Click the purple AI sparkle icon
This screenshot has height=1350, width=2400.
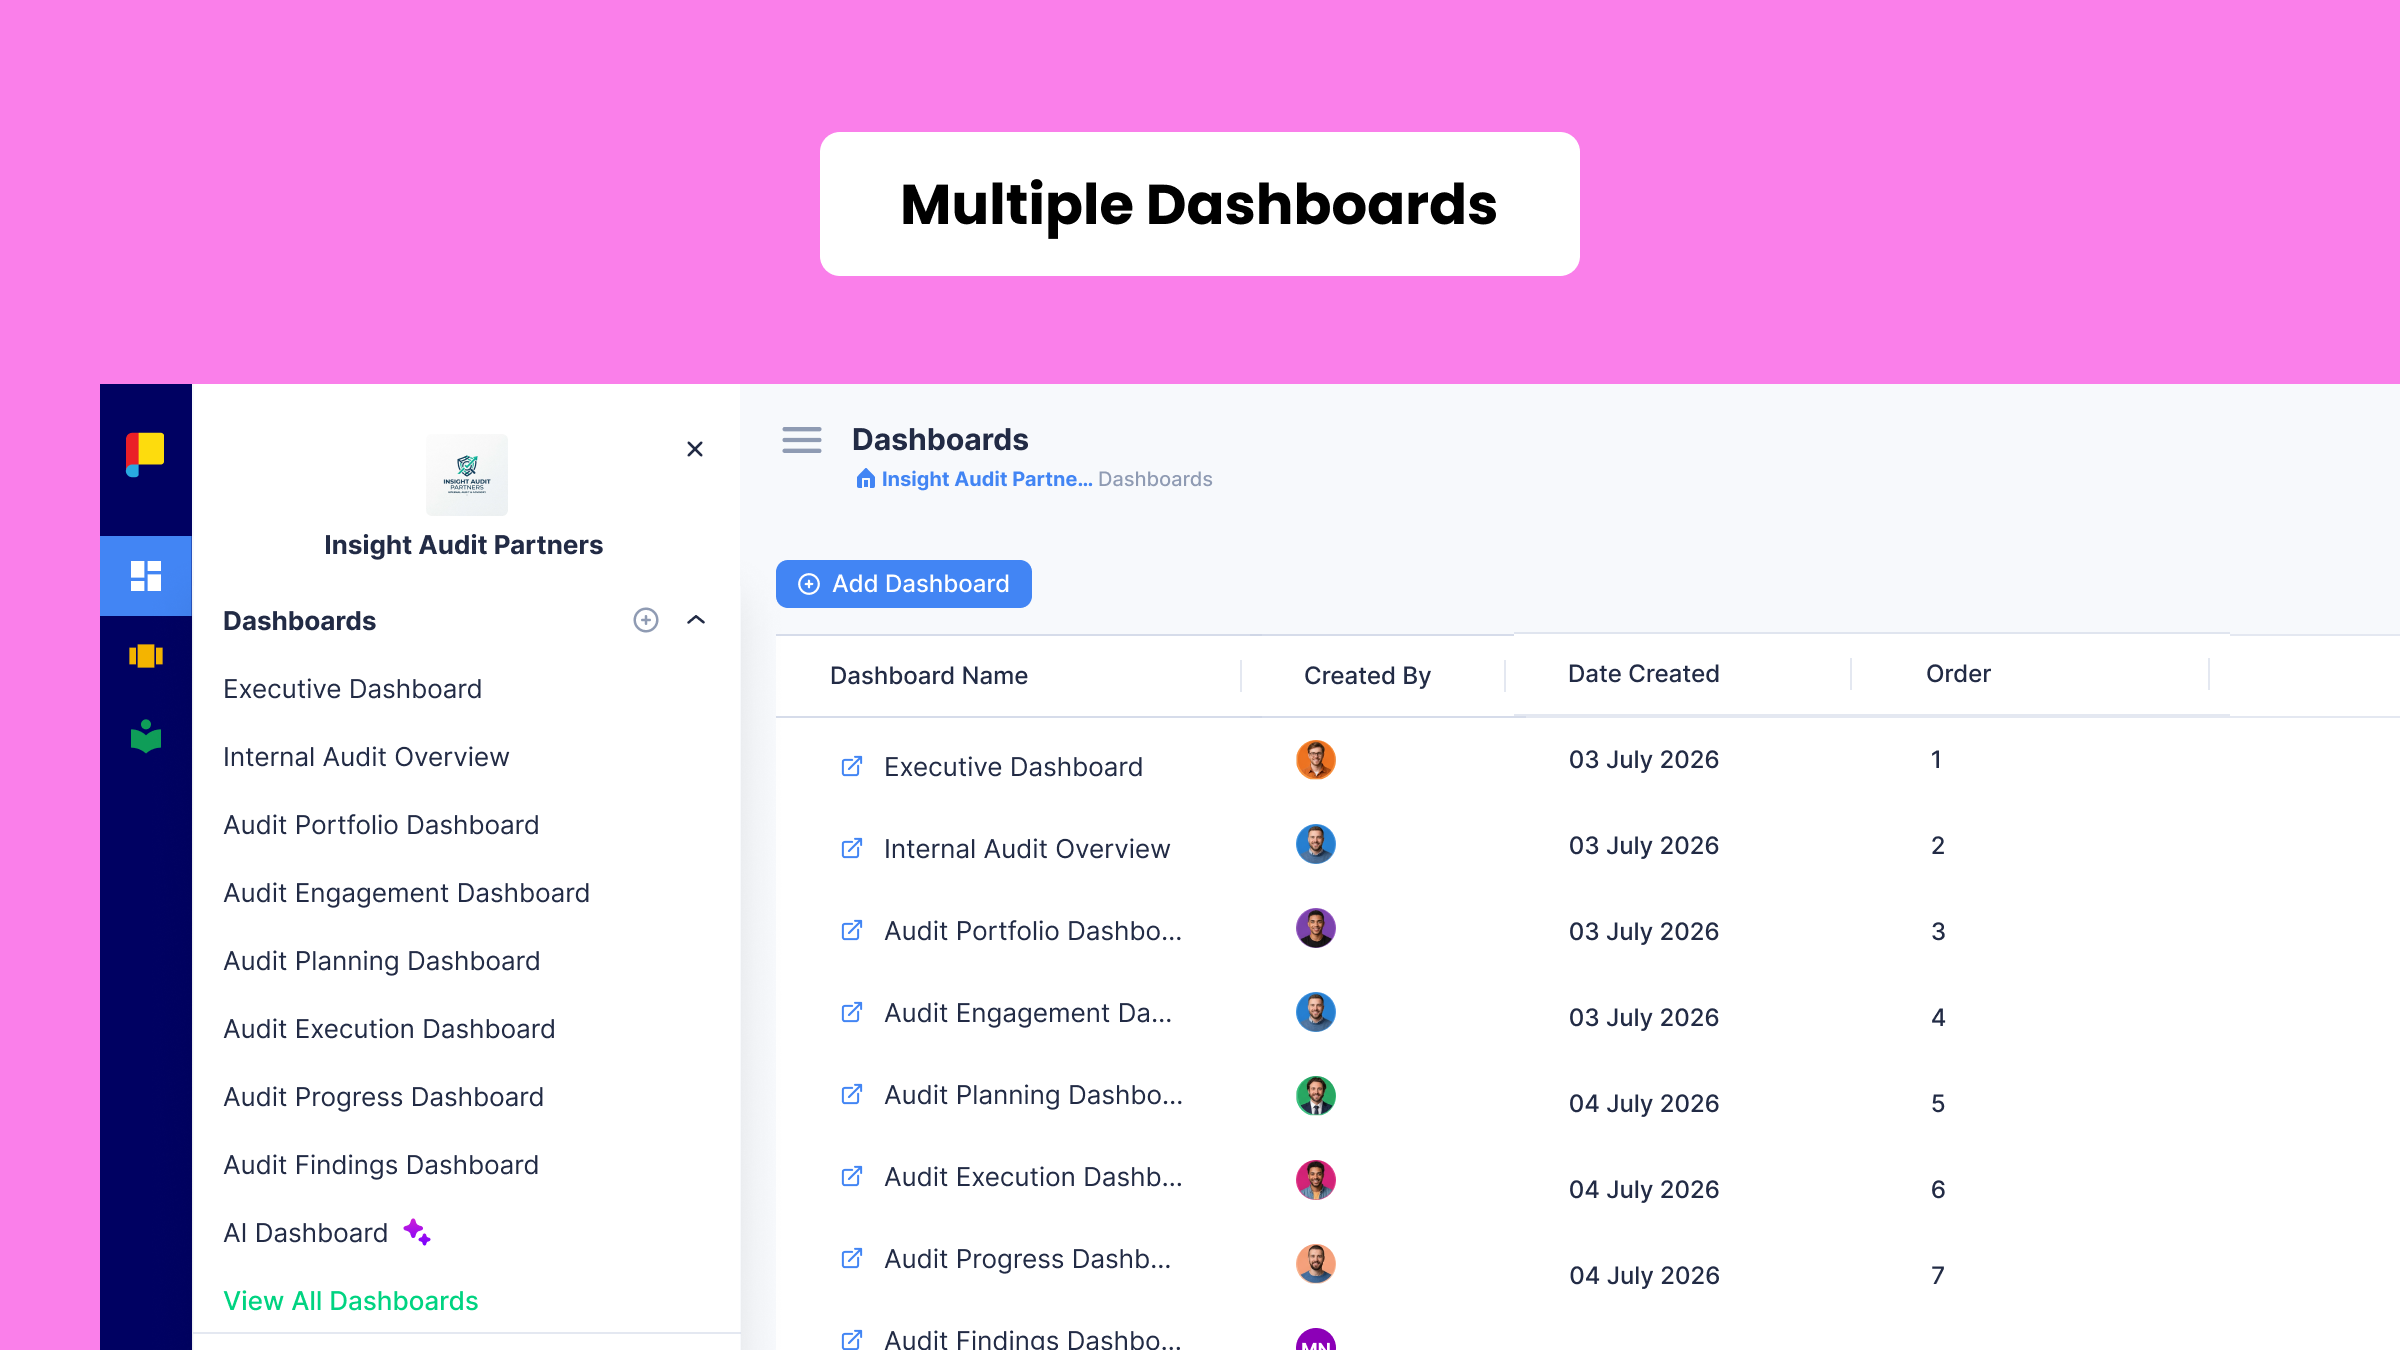pos(417,1232)
